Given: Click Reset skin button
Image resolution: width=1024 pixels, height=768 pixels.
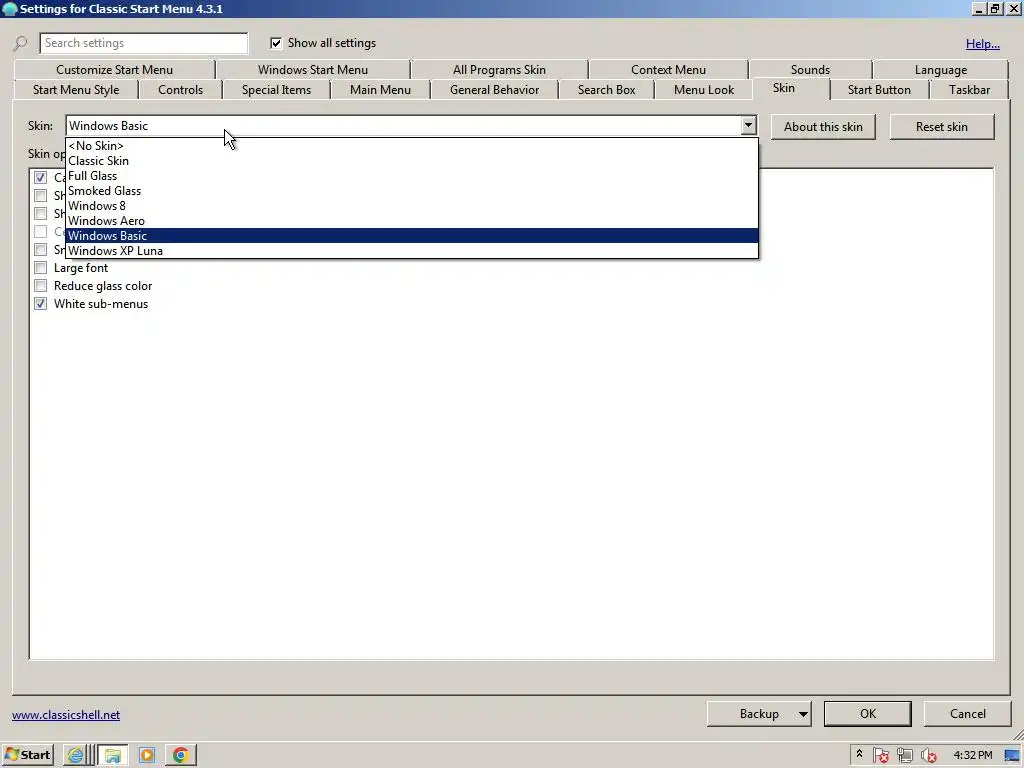Looking at the screenshot, I should tap(942, 127).
